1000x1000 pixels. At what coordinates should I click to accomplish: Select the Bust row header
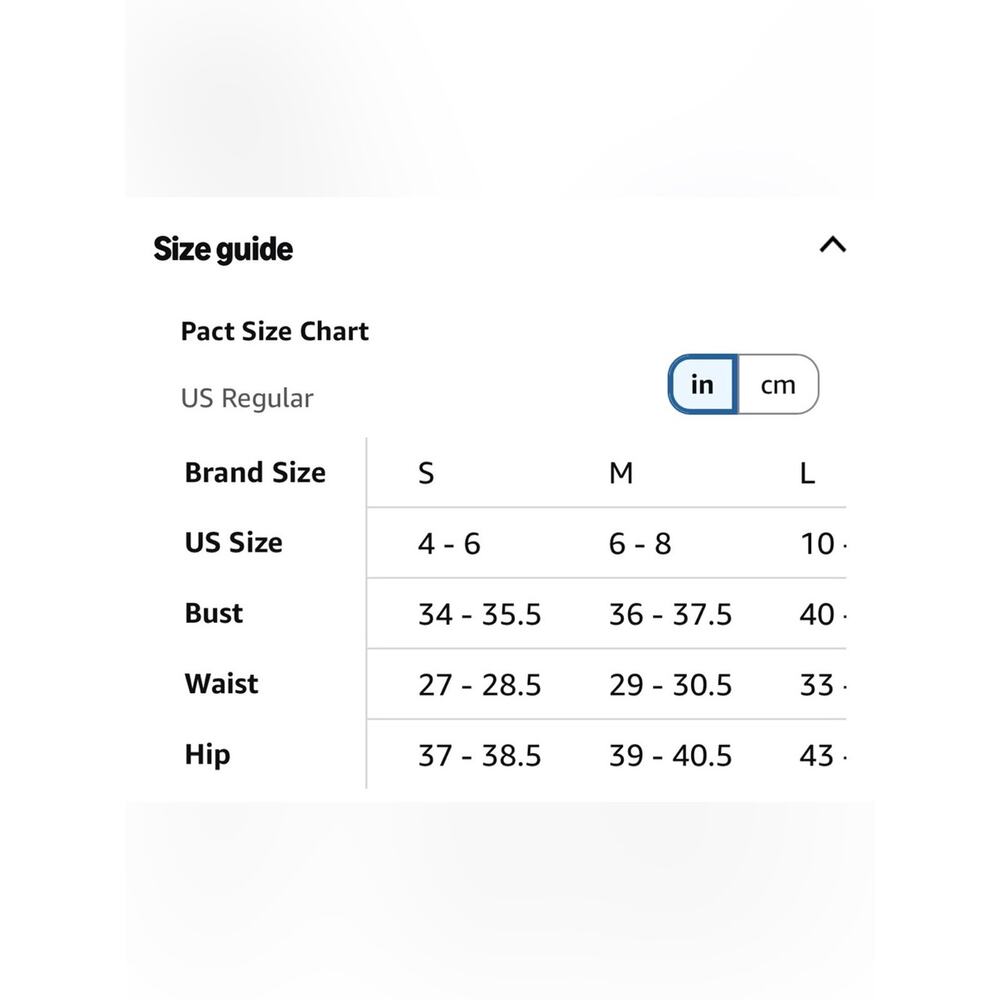[214, 614]
